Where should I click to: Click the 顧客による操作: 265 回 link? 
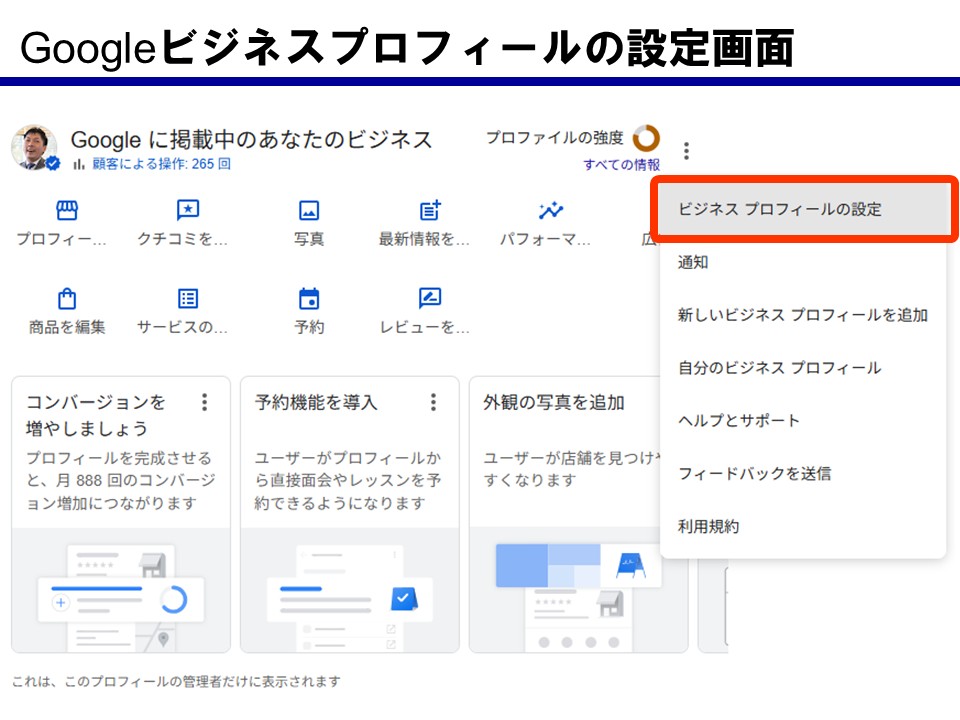(162, 164)
